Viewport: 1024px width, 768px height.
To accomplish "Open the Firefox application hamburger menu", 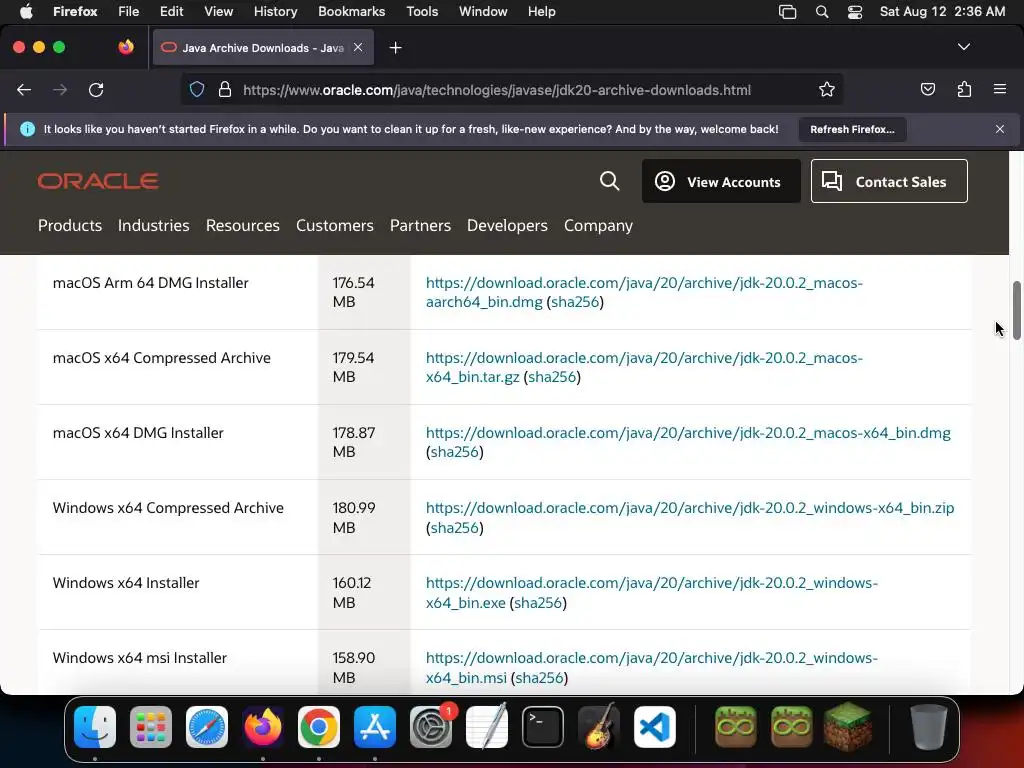I will [999, 89].
